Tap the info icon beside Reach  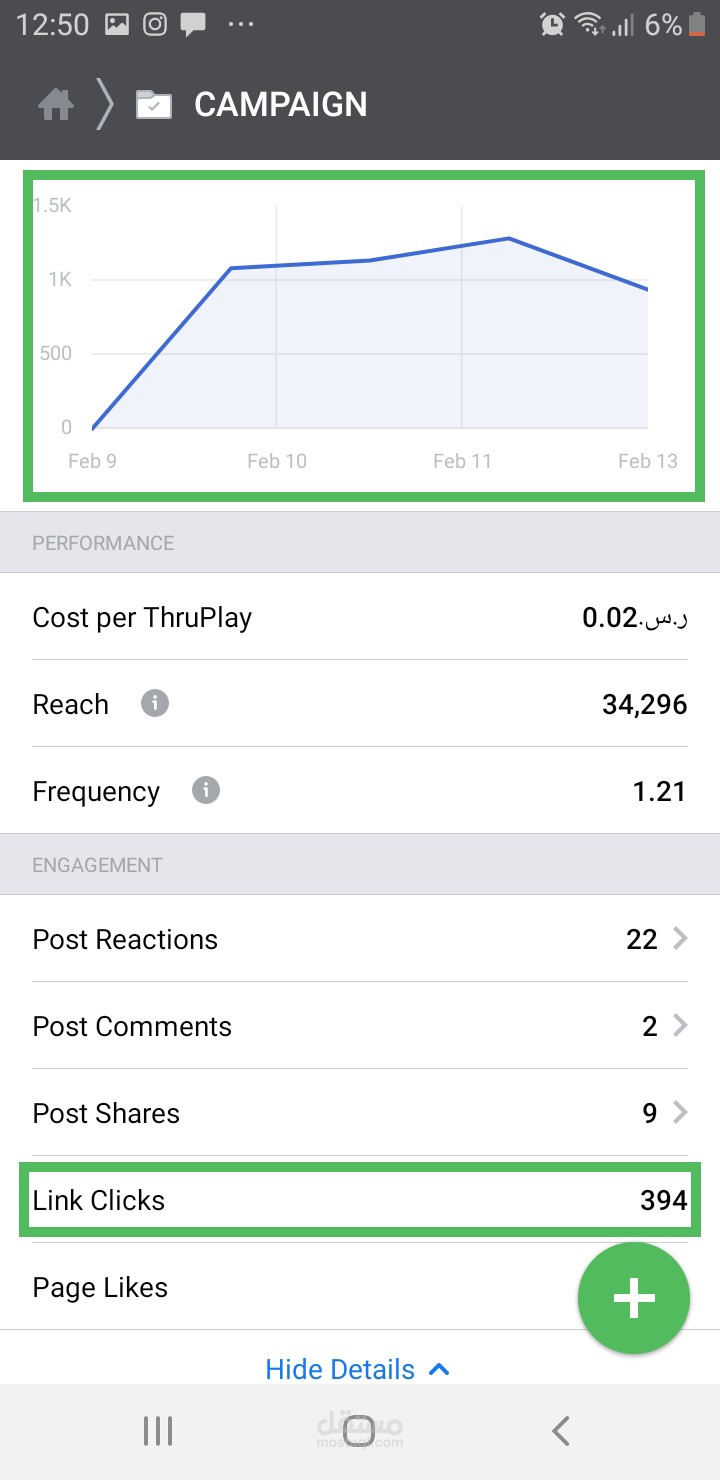pyautogui.click(x=154, y=704)
